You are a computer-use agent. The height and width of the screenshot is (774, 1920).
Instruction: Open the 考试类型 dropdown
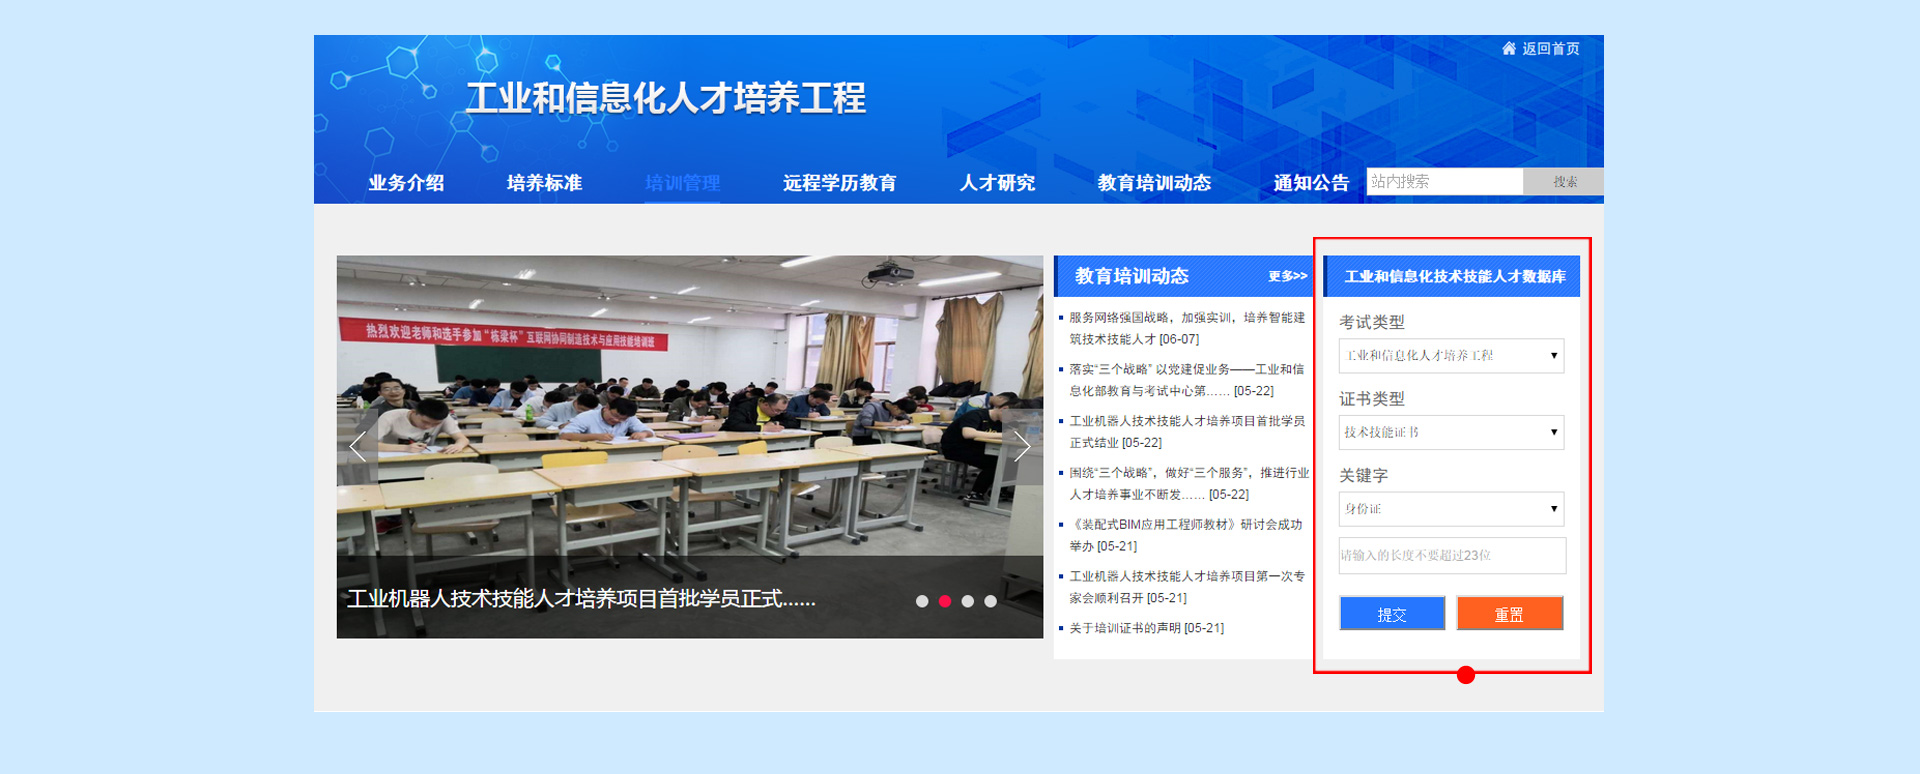(x=1451, y=356)
